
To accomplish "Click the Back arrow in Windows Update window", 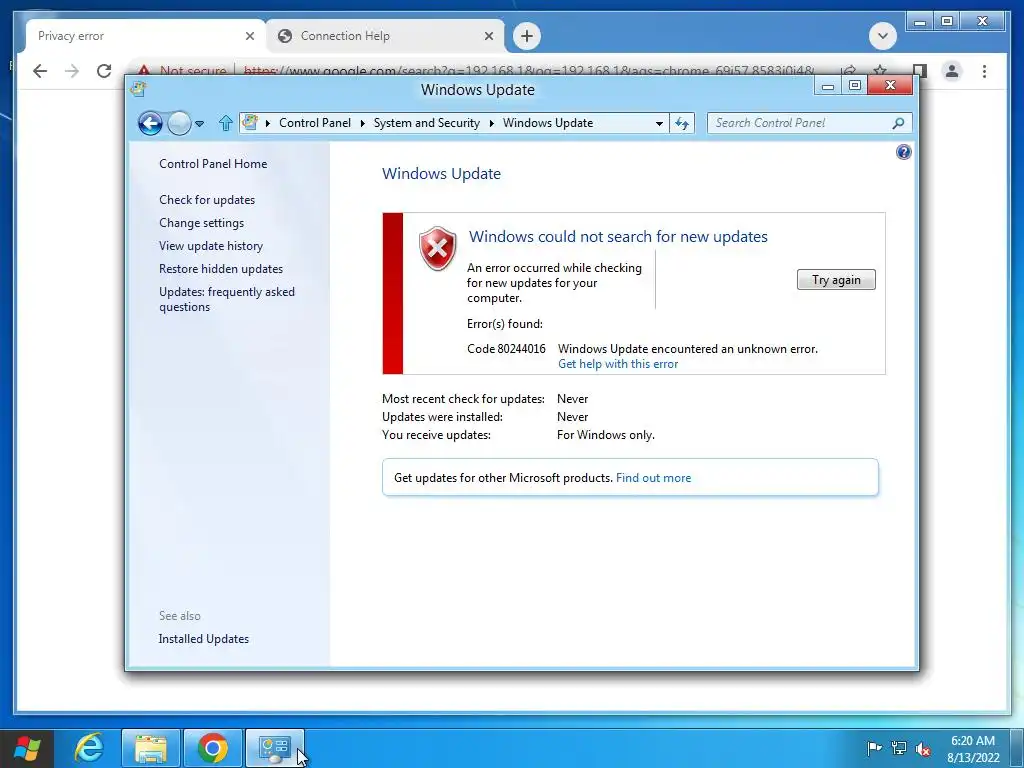I will [x=150, y=123].
